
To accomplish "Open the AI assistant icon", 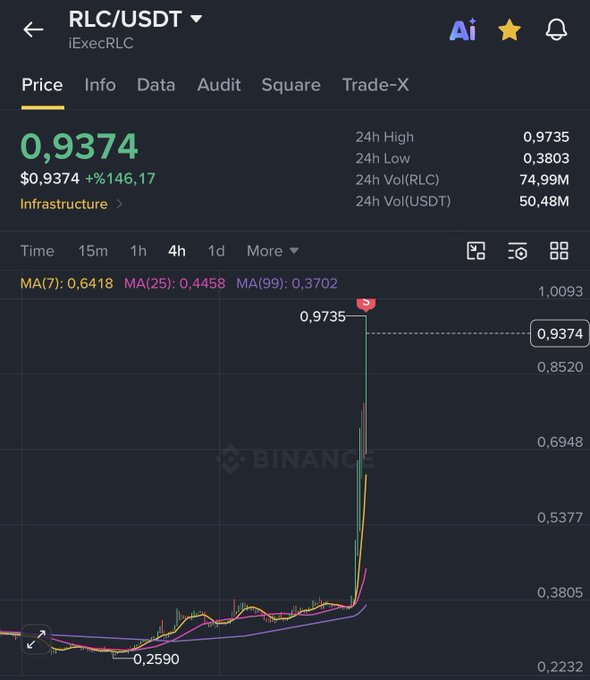I will (x=463, y=30).
